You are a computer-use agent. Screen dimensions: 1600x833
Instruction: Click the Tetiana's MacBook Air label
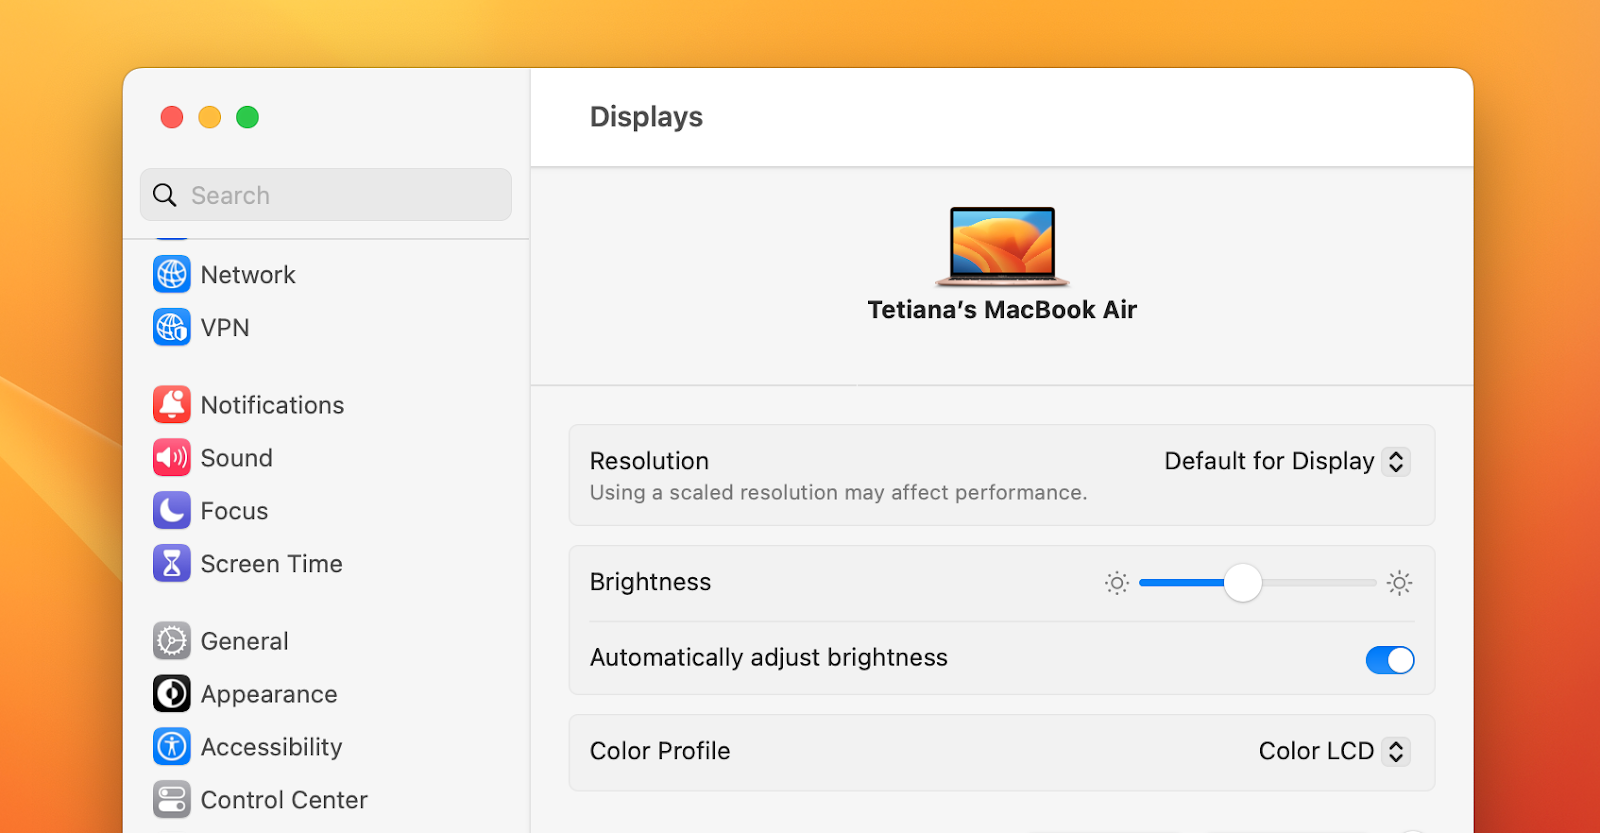[x=1002, y=310]
